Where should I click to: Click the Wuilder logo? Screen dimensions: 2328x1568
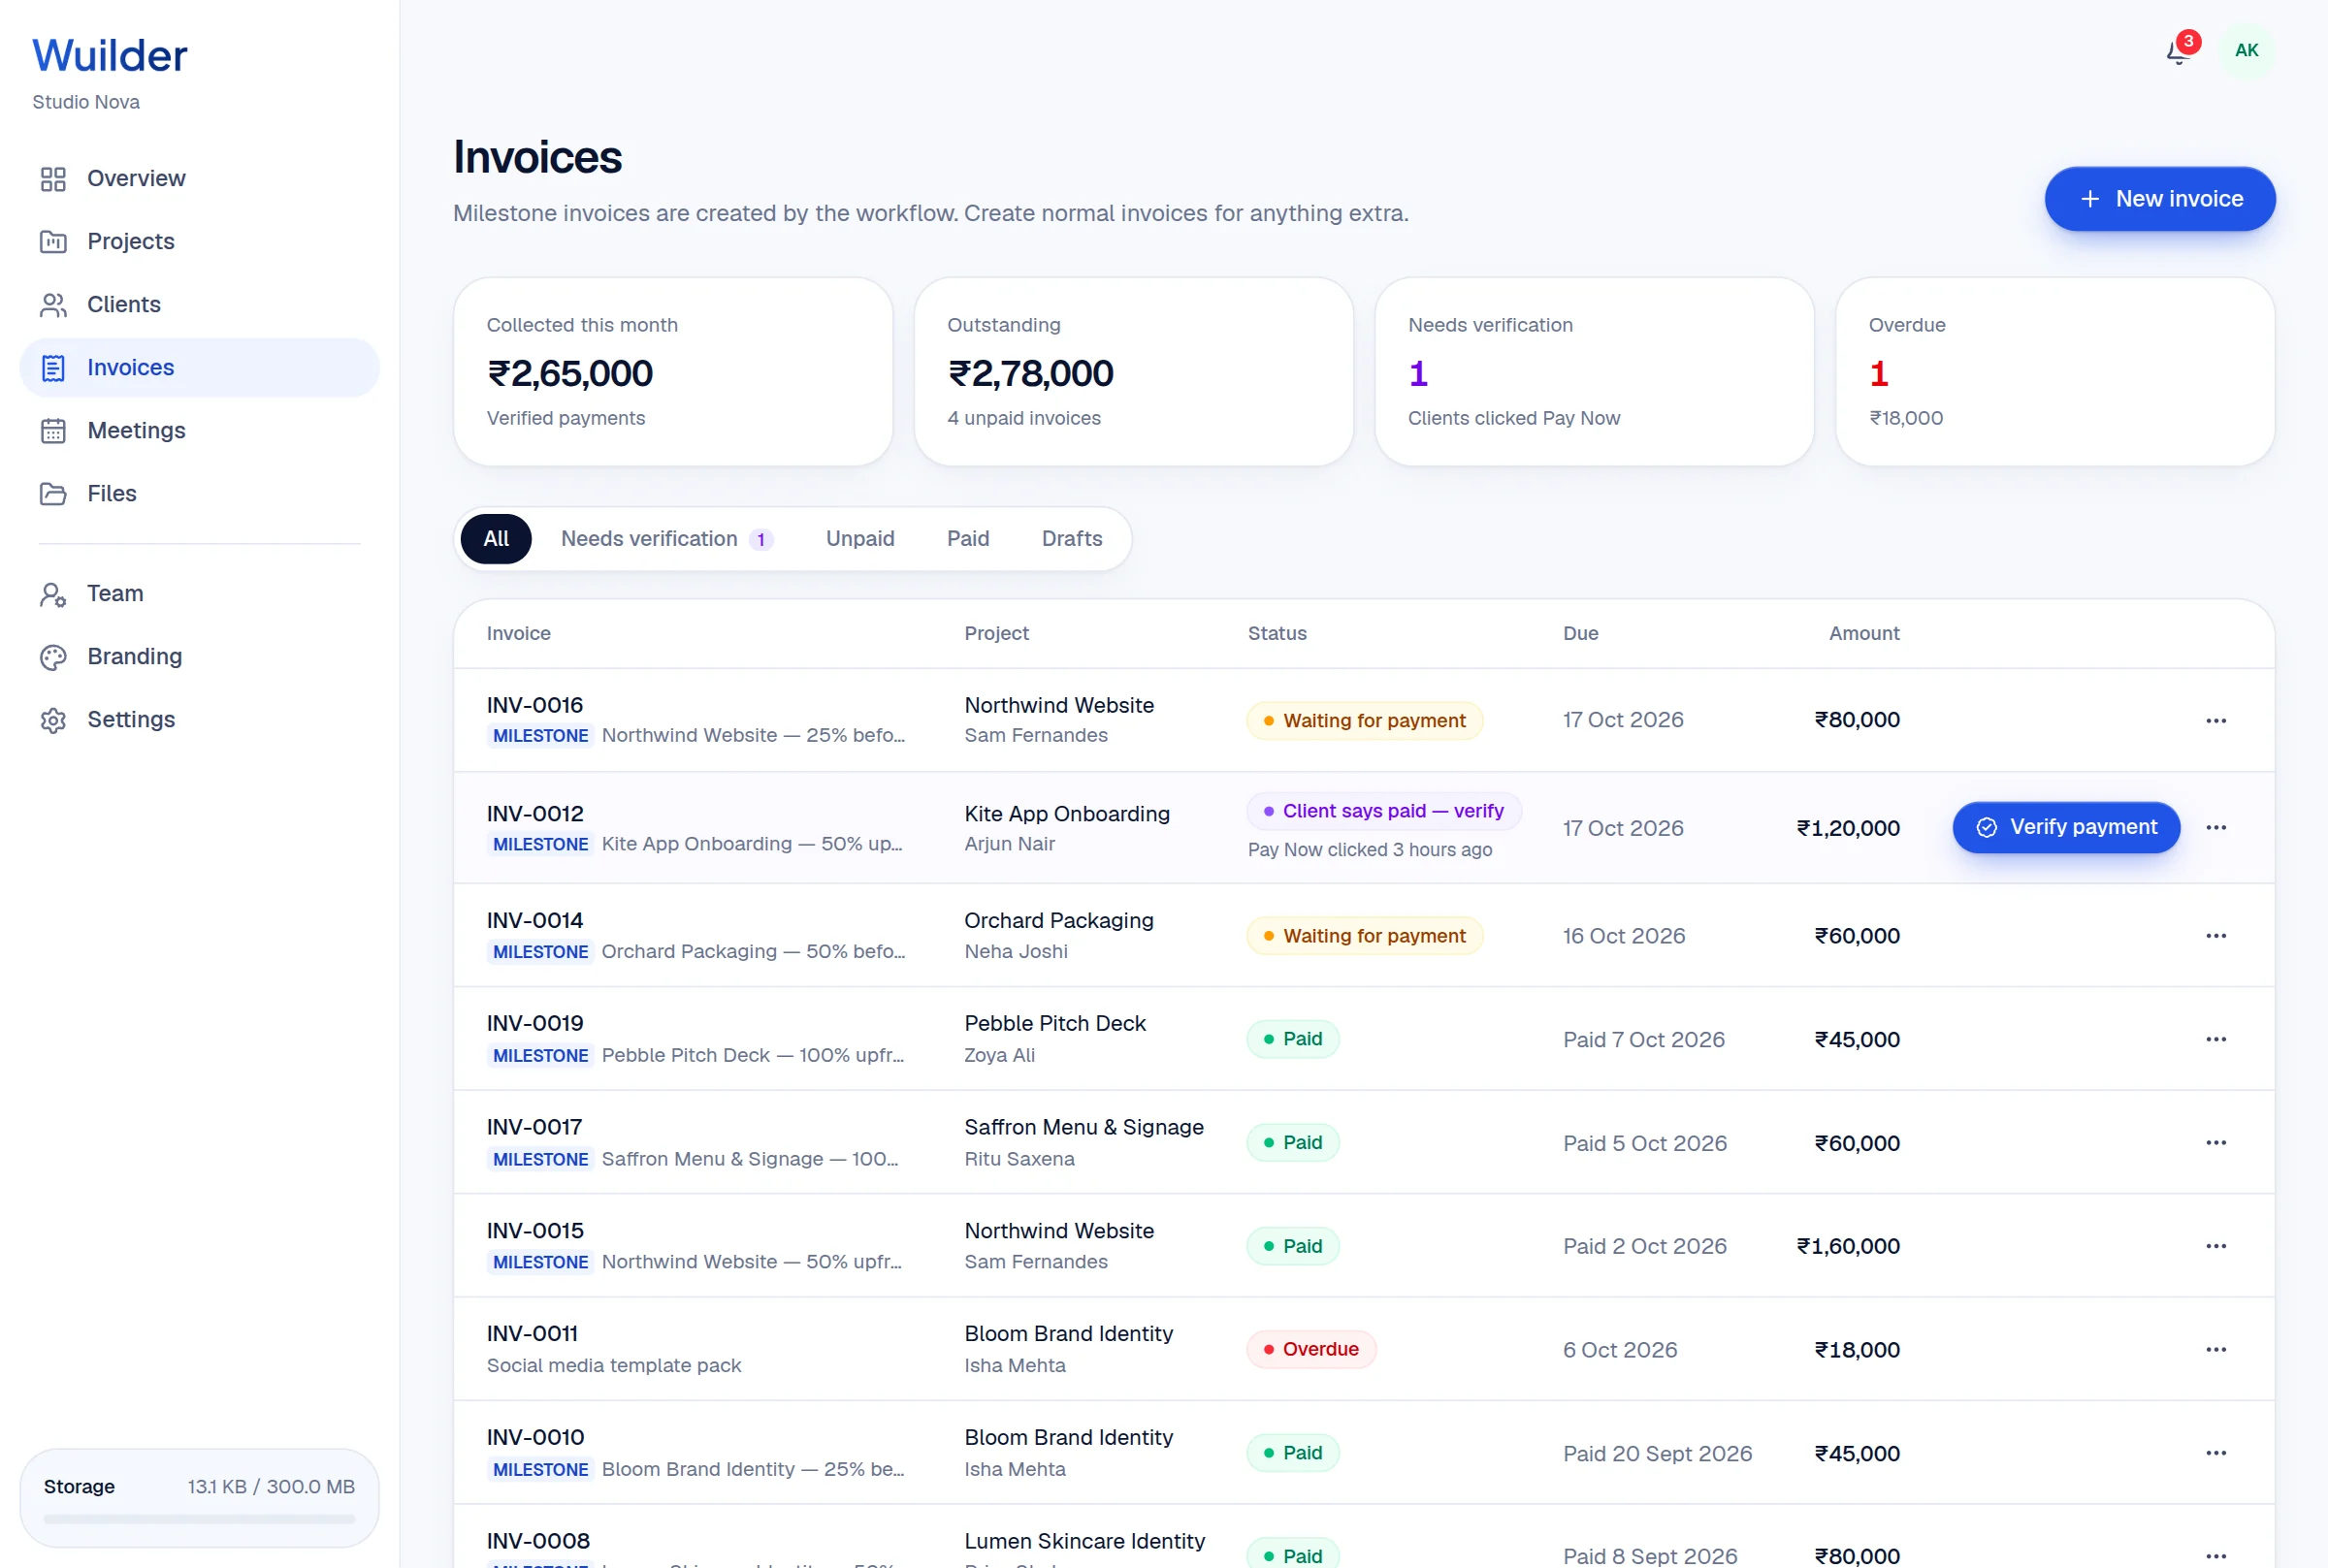pos(110,56)
